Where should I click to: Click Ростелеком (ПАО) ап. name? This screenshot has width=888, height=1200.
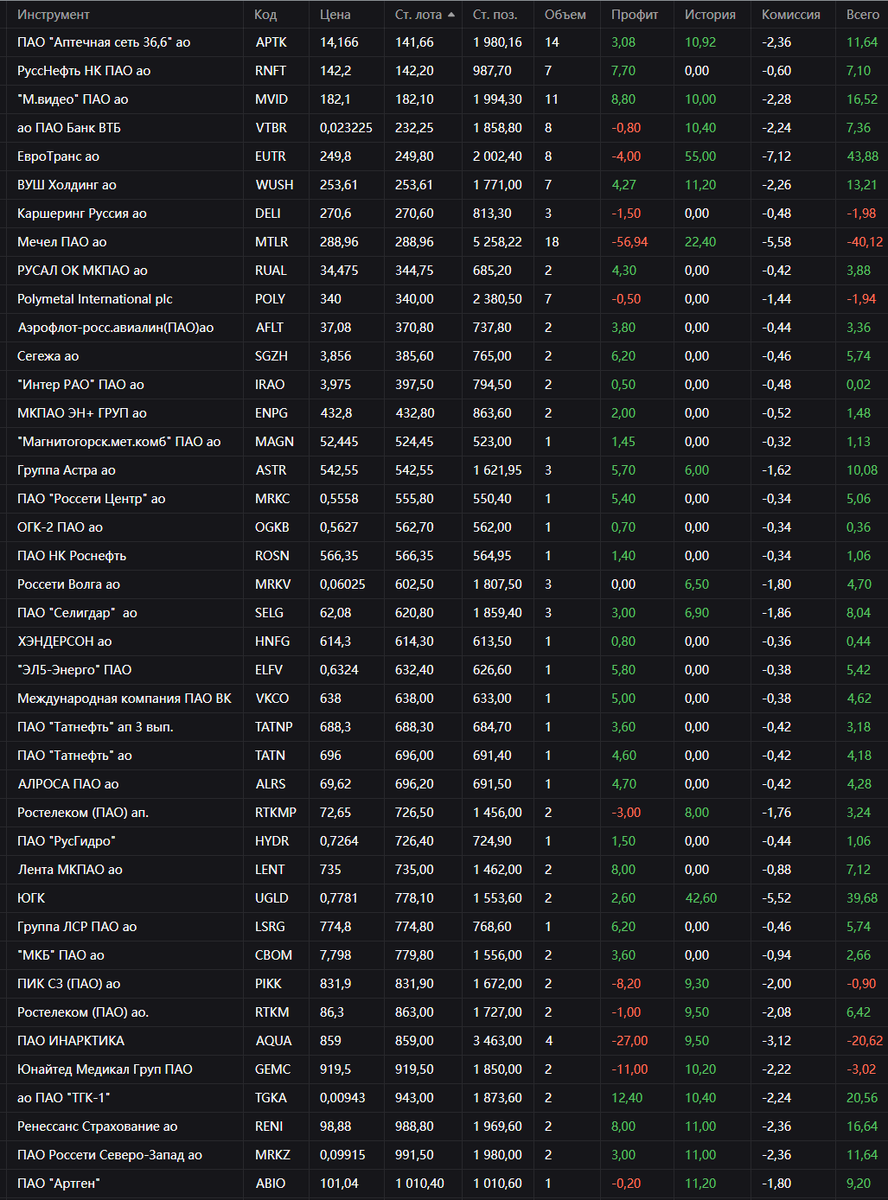[83, 812]
